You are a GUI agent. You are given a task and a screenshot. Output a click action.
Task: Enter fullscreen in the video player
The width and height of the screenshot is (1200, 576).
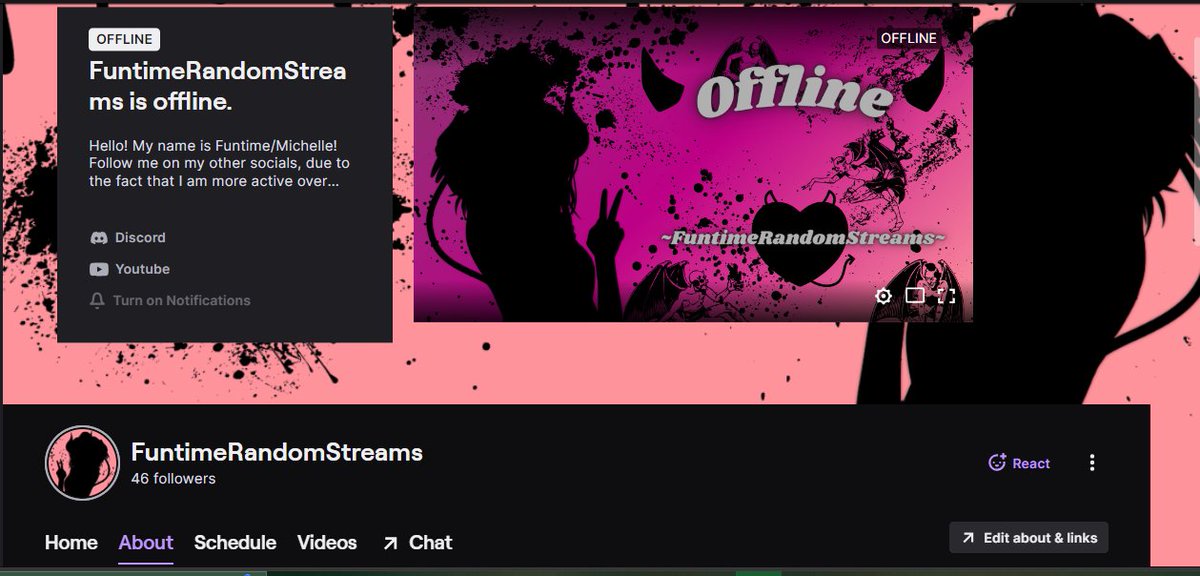click(x=946, y=295)
